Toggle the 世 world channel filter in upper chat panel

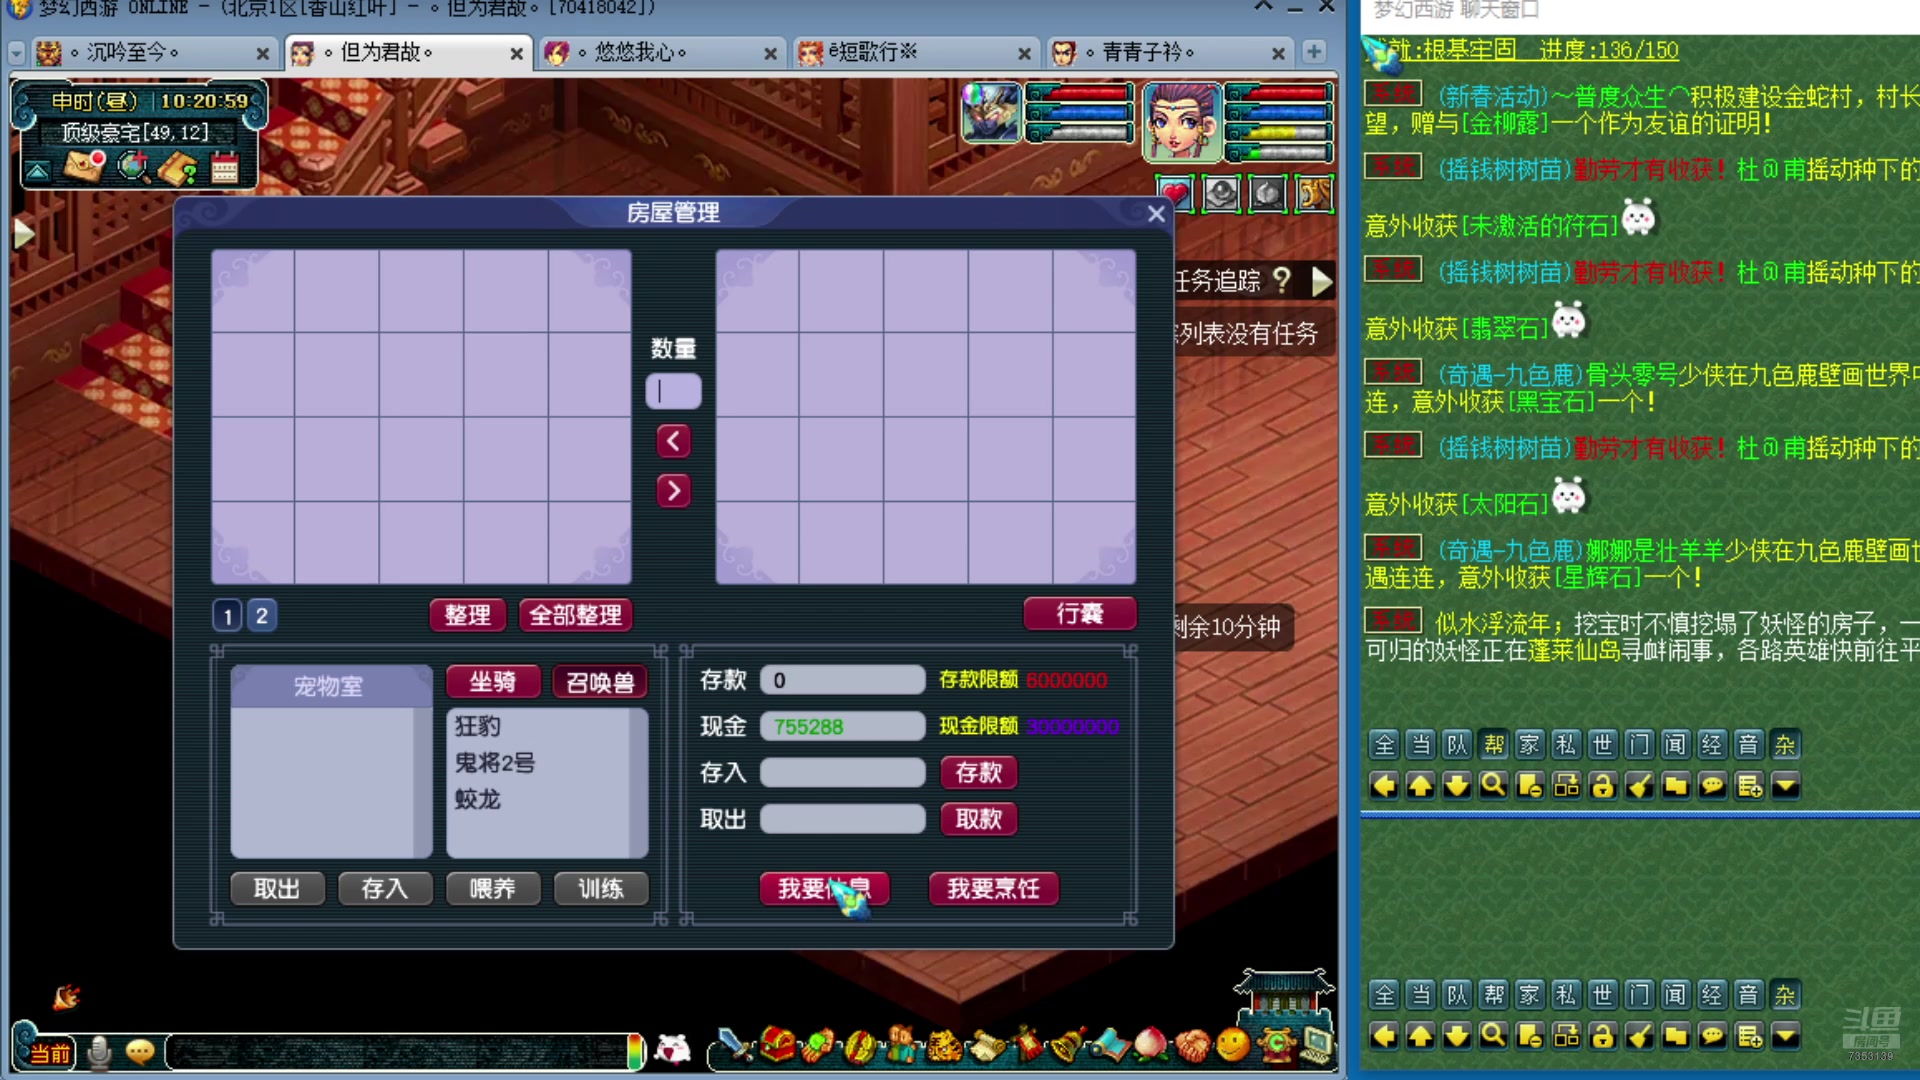point(1602,744)
